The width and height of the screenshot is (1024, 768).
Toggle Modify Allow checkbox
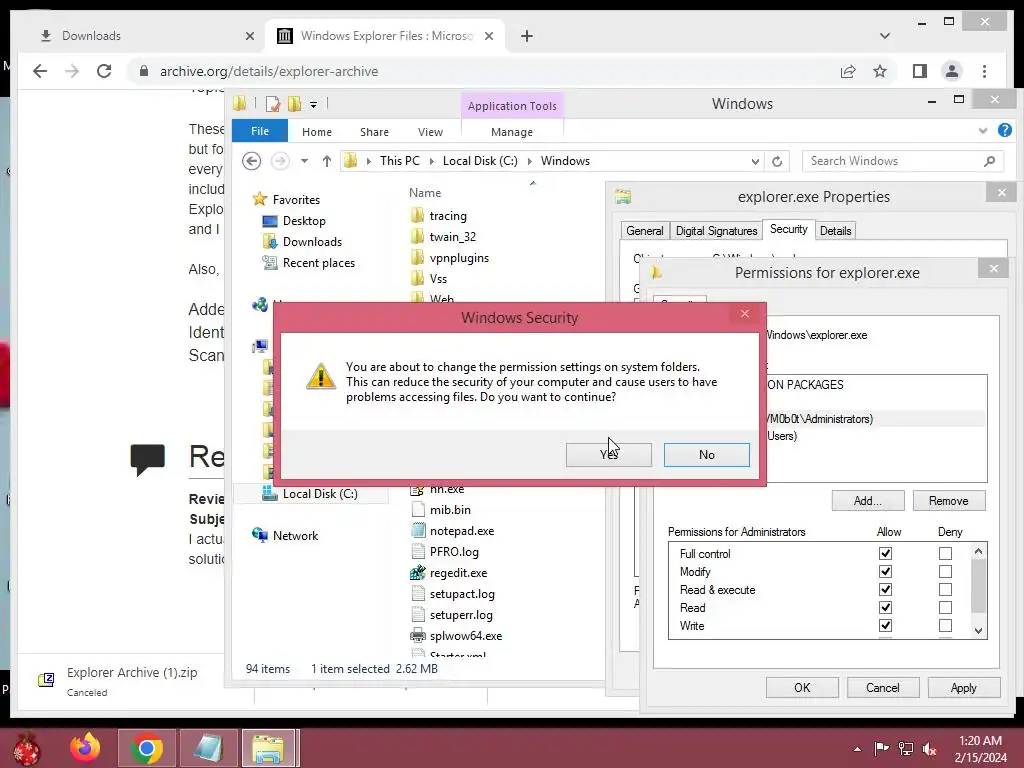[885, 571]
